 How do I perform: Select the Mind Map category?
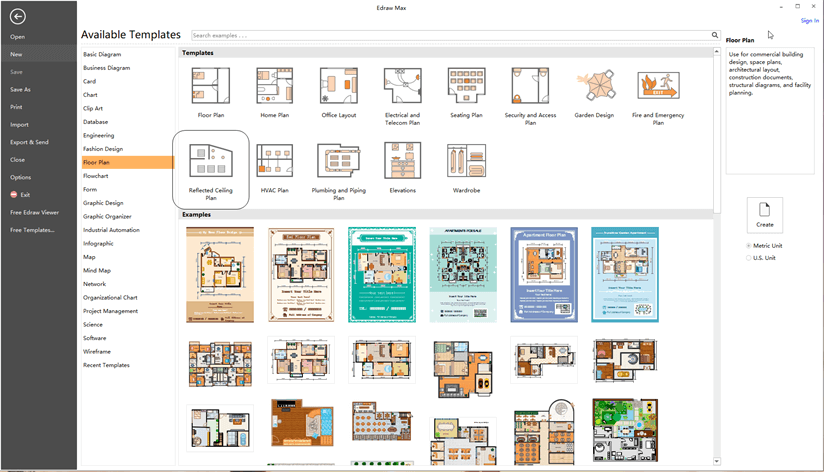tap(97, 271)
